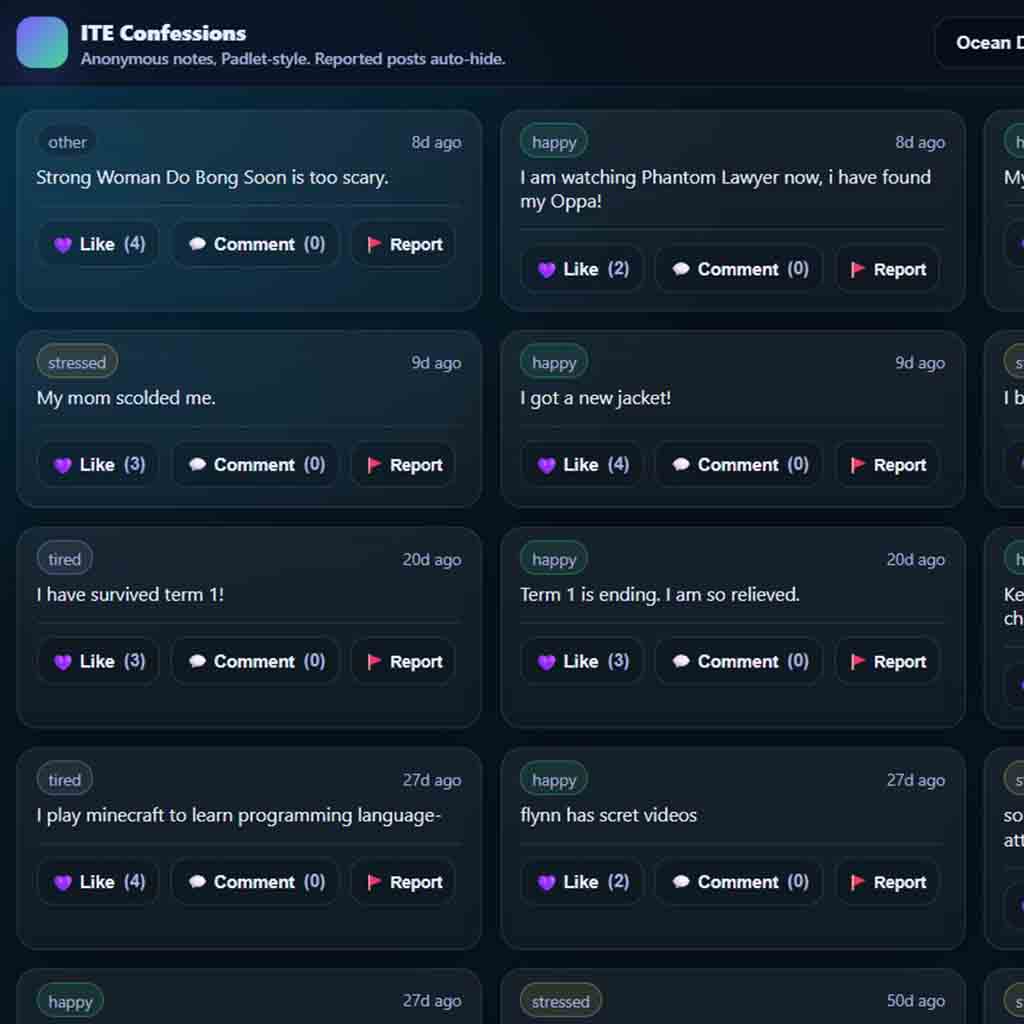The width and height of the screenshot is (1024, 1024).
Task: Click report flag on survived term 1 post
Action: (375, 662)
